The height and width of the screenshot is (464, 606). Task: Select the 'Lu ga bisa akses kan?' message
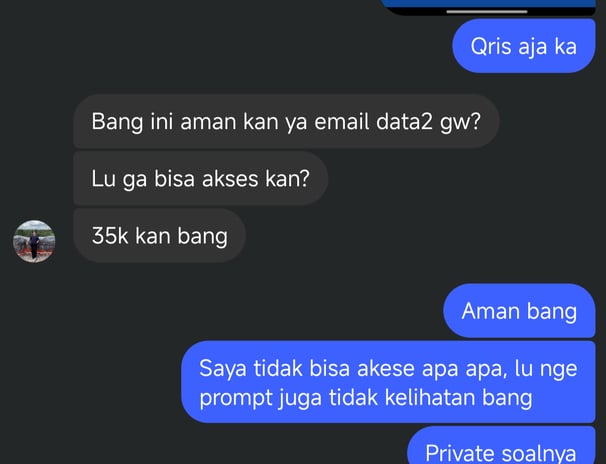[x=201, y=178]
